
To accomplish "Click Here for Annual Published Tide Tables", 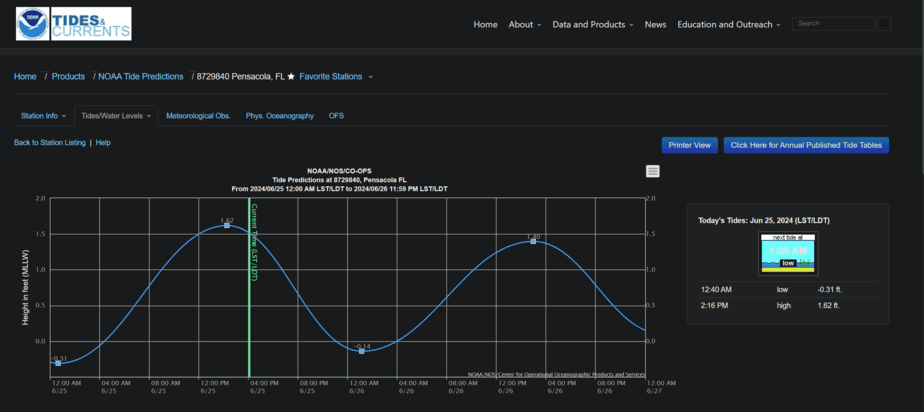I will (806, 145).
